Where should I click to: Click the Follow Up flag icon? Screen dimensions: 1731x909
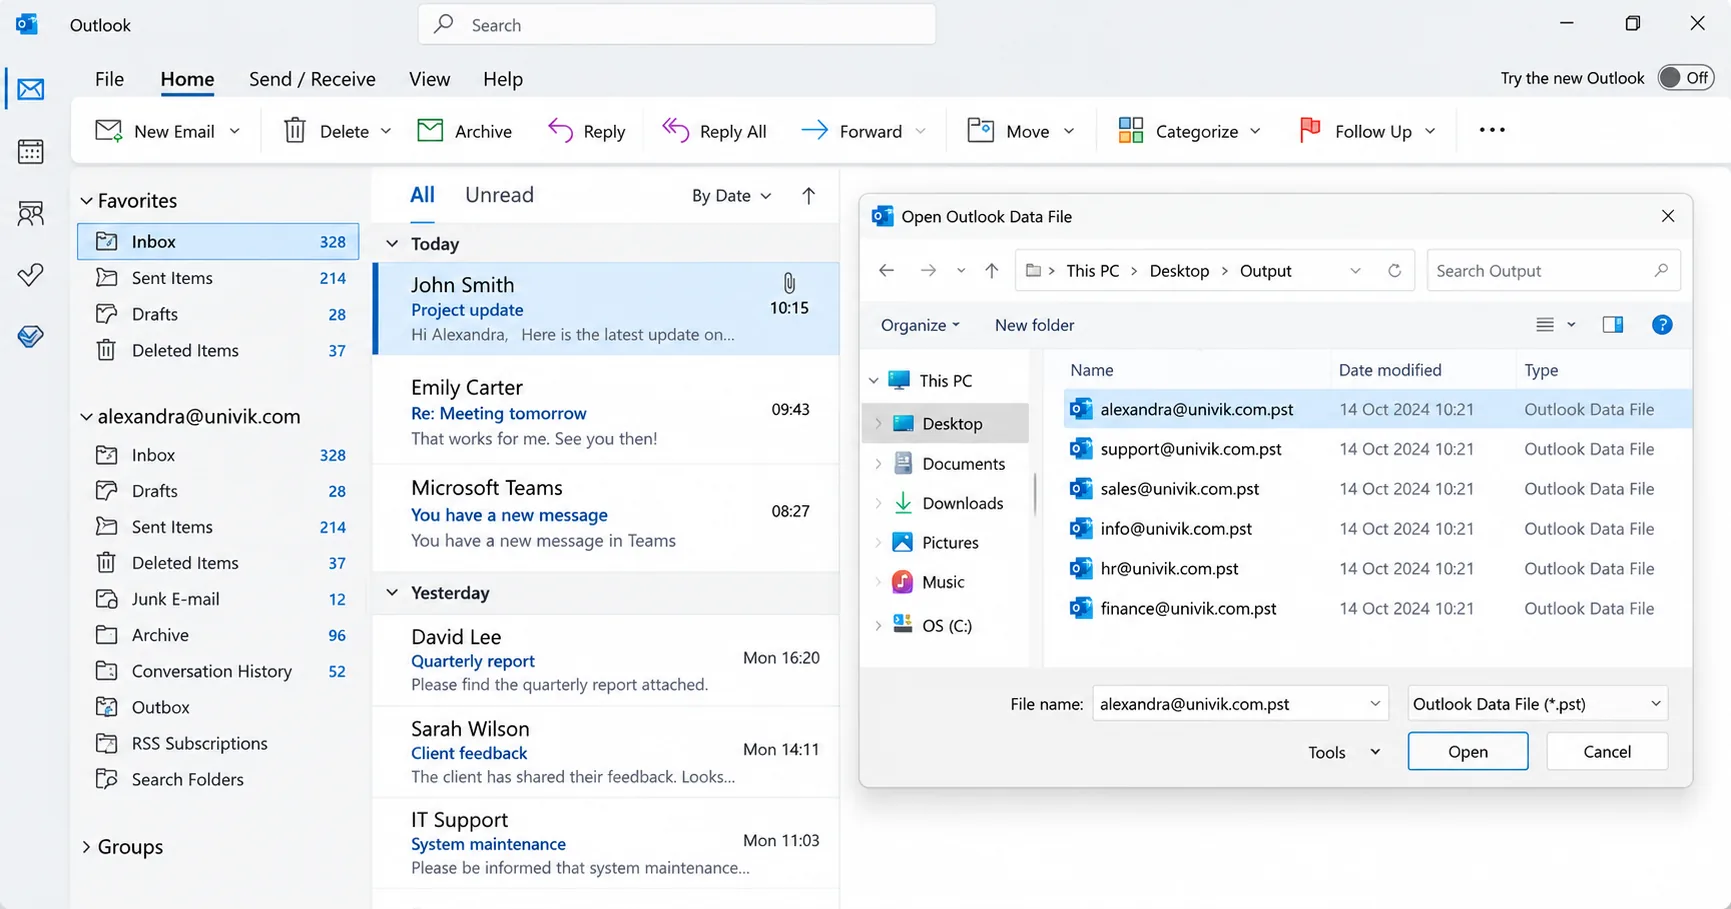pyautogui.click(x=1309, y=131)
